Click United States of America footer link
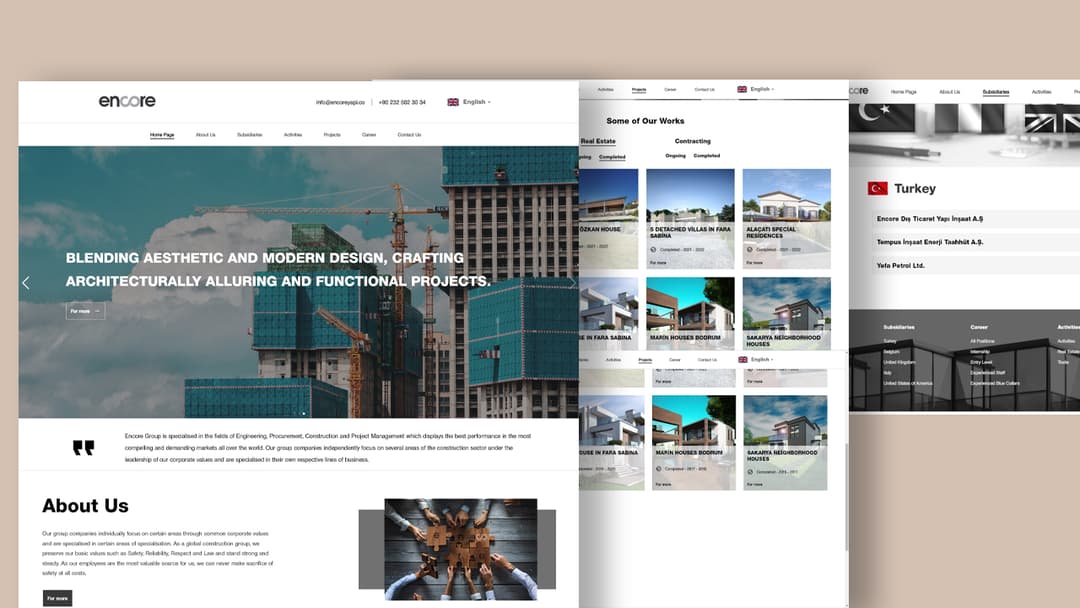The height and width of the screenshot is (608, 1080). pos(908,384)
